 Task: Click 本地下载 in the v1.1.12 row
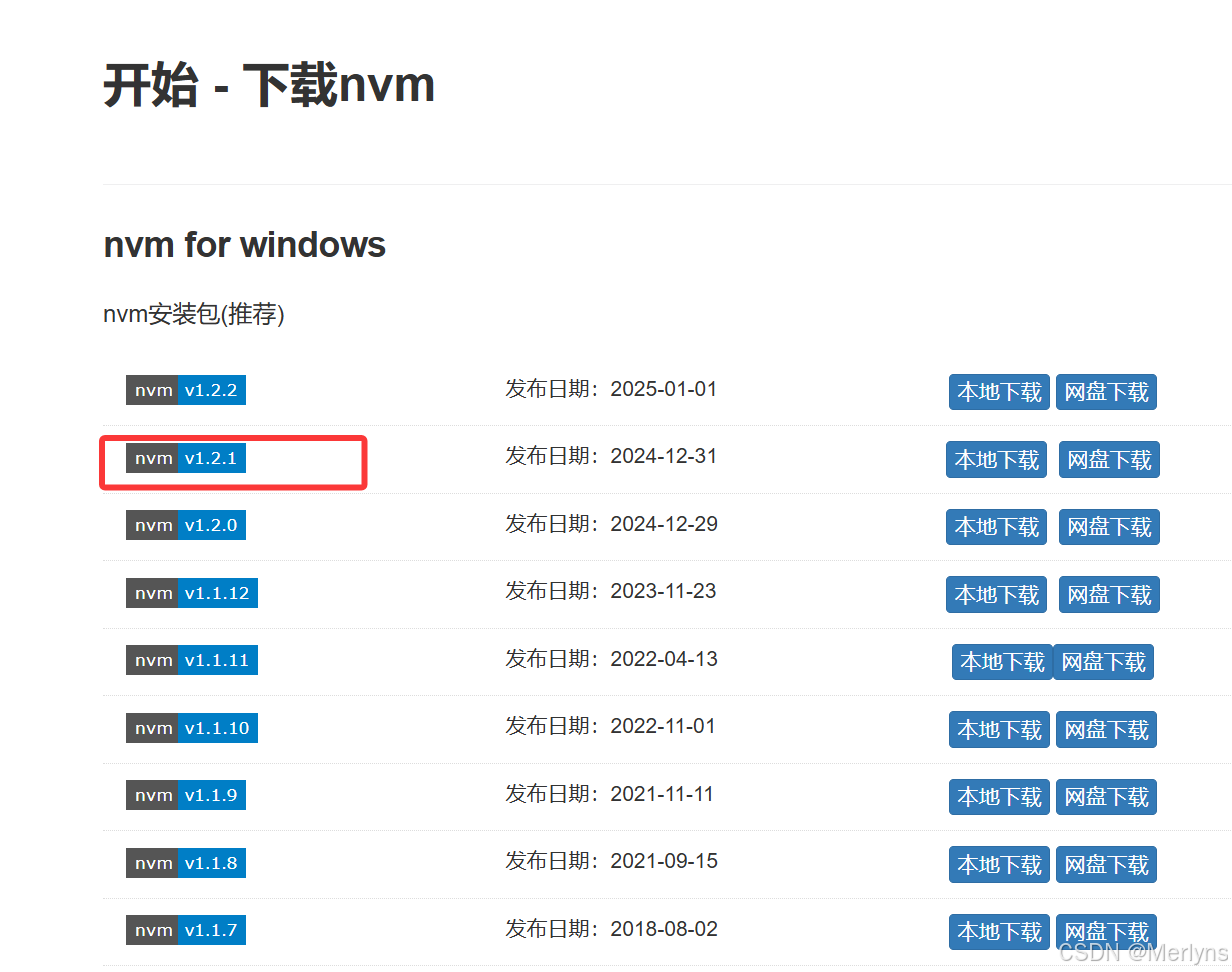997,595
